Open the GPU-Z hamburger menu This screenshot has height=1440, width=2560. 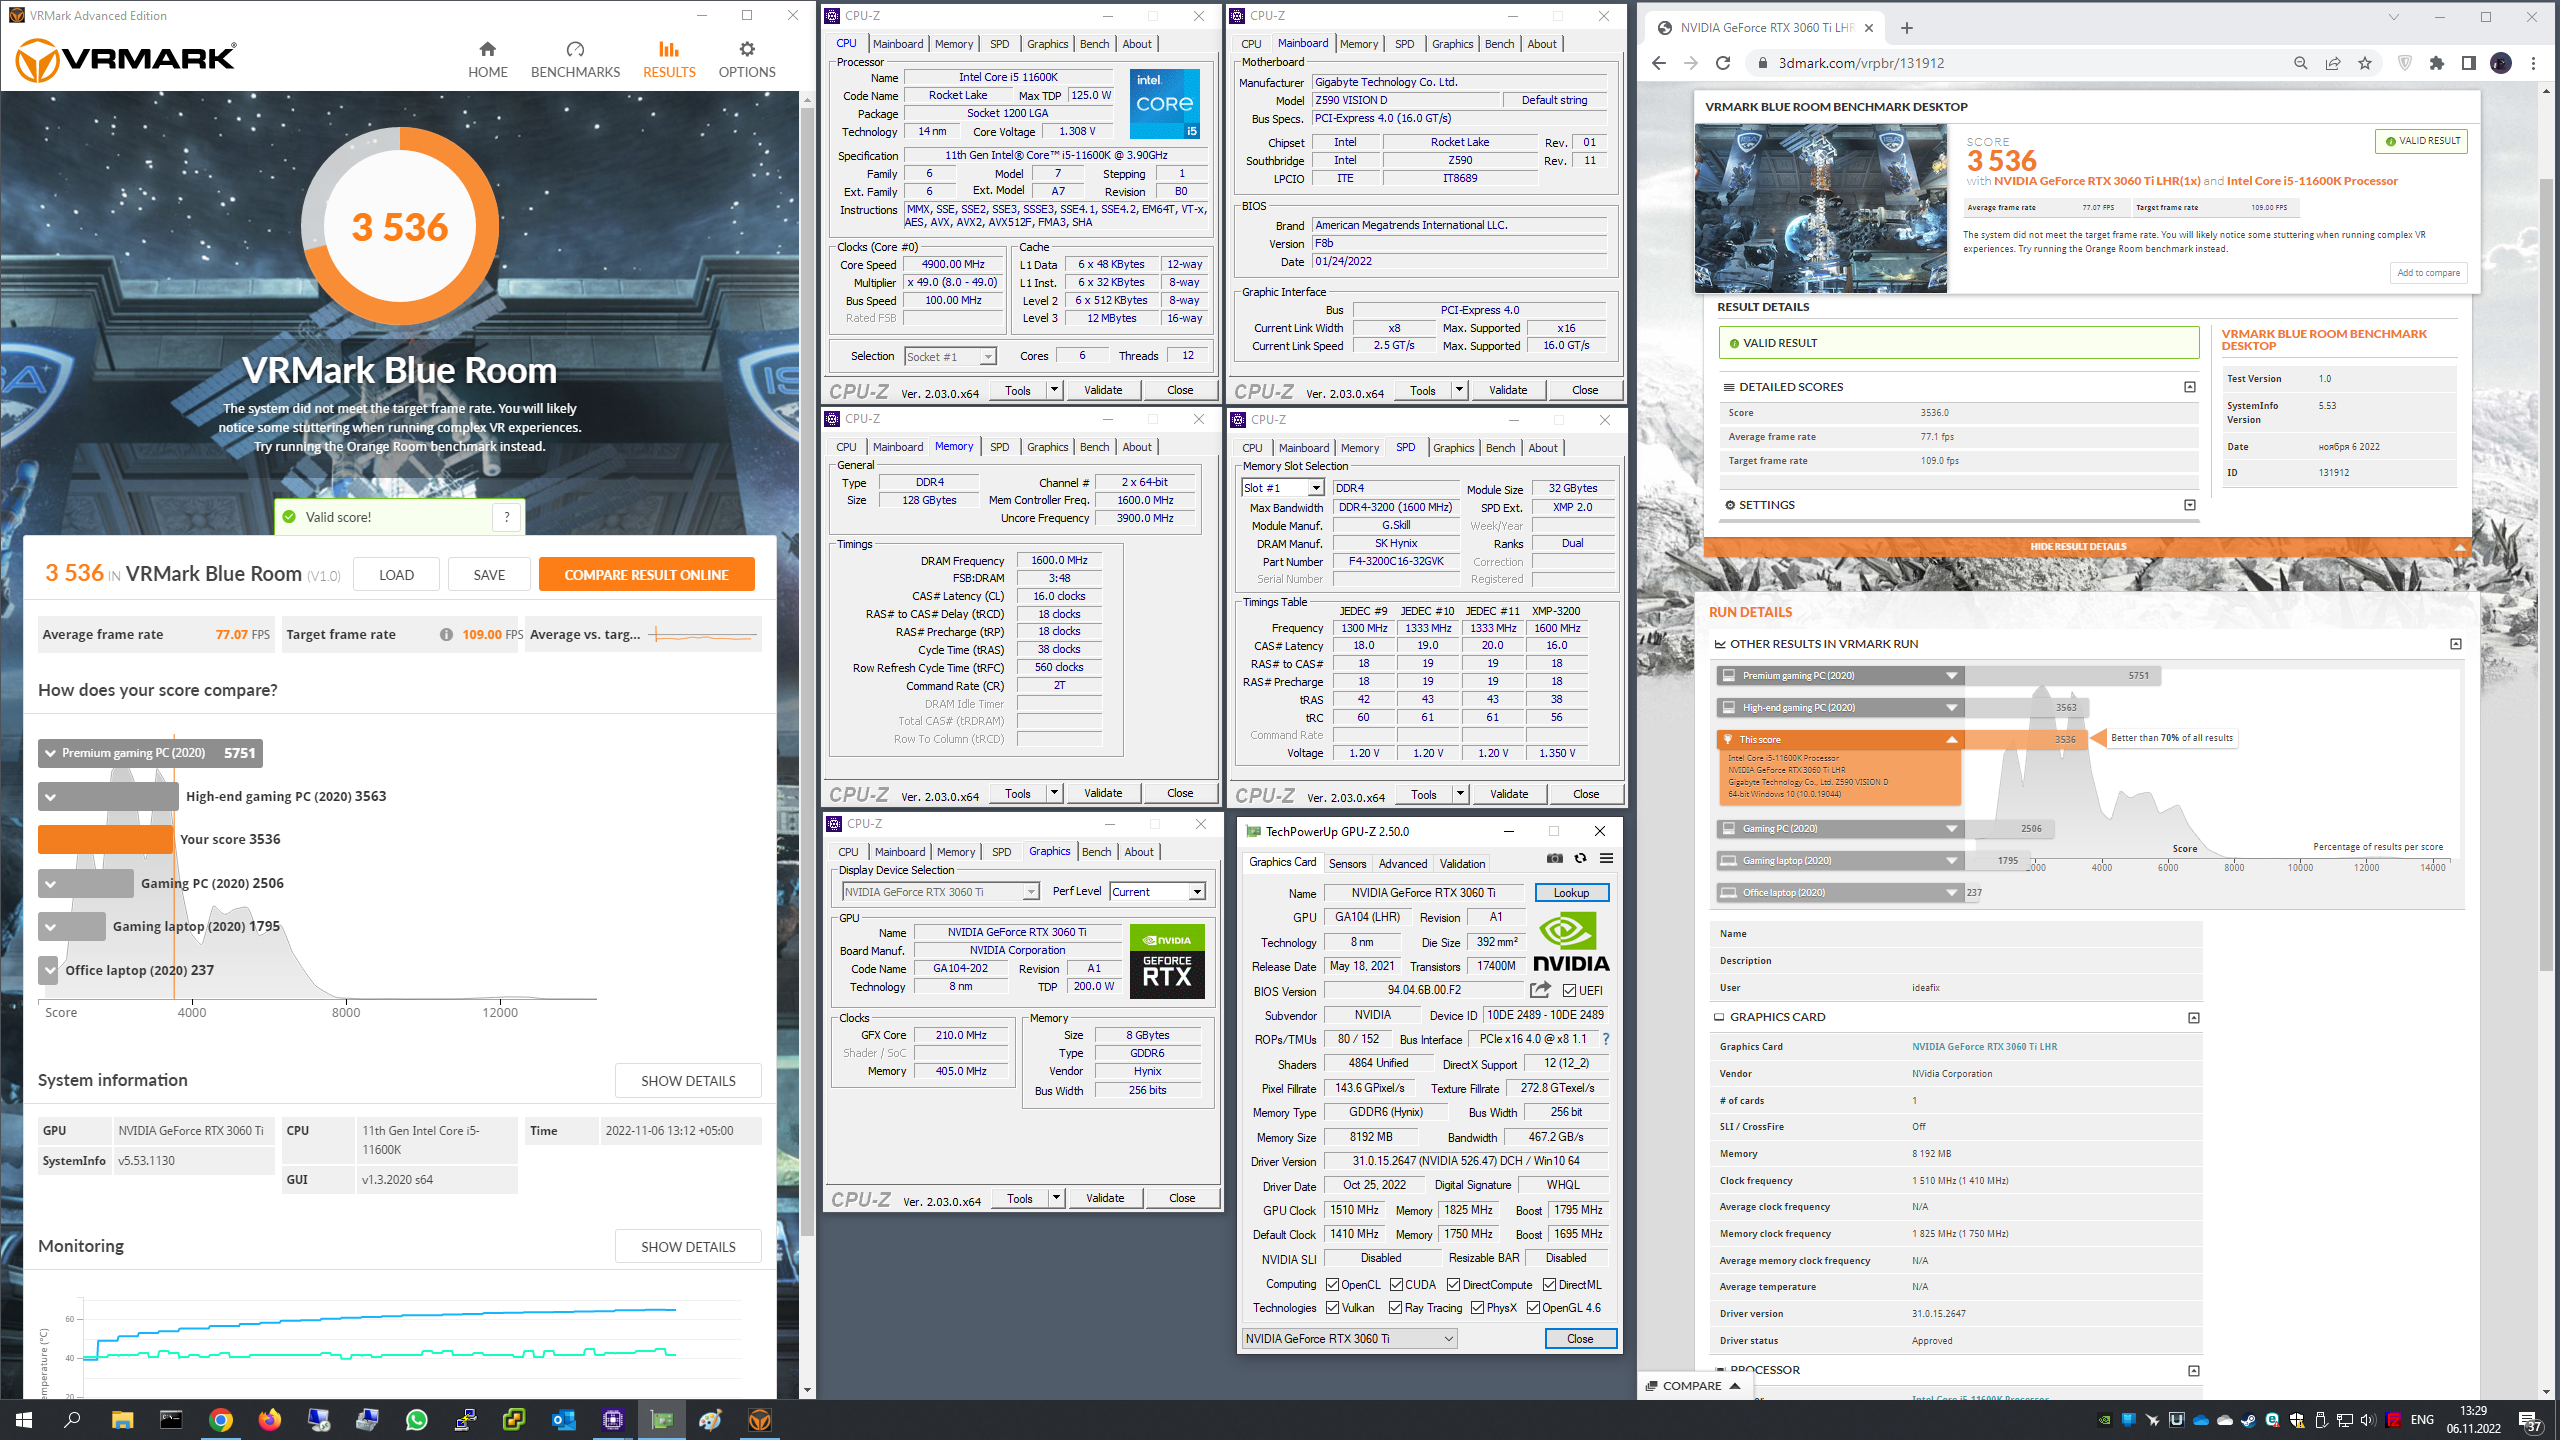tap(1606, 859)
